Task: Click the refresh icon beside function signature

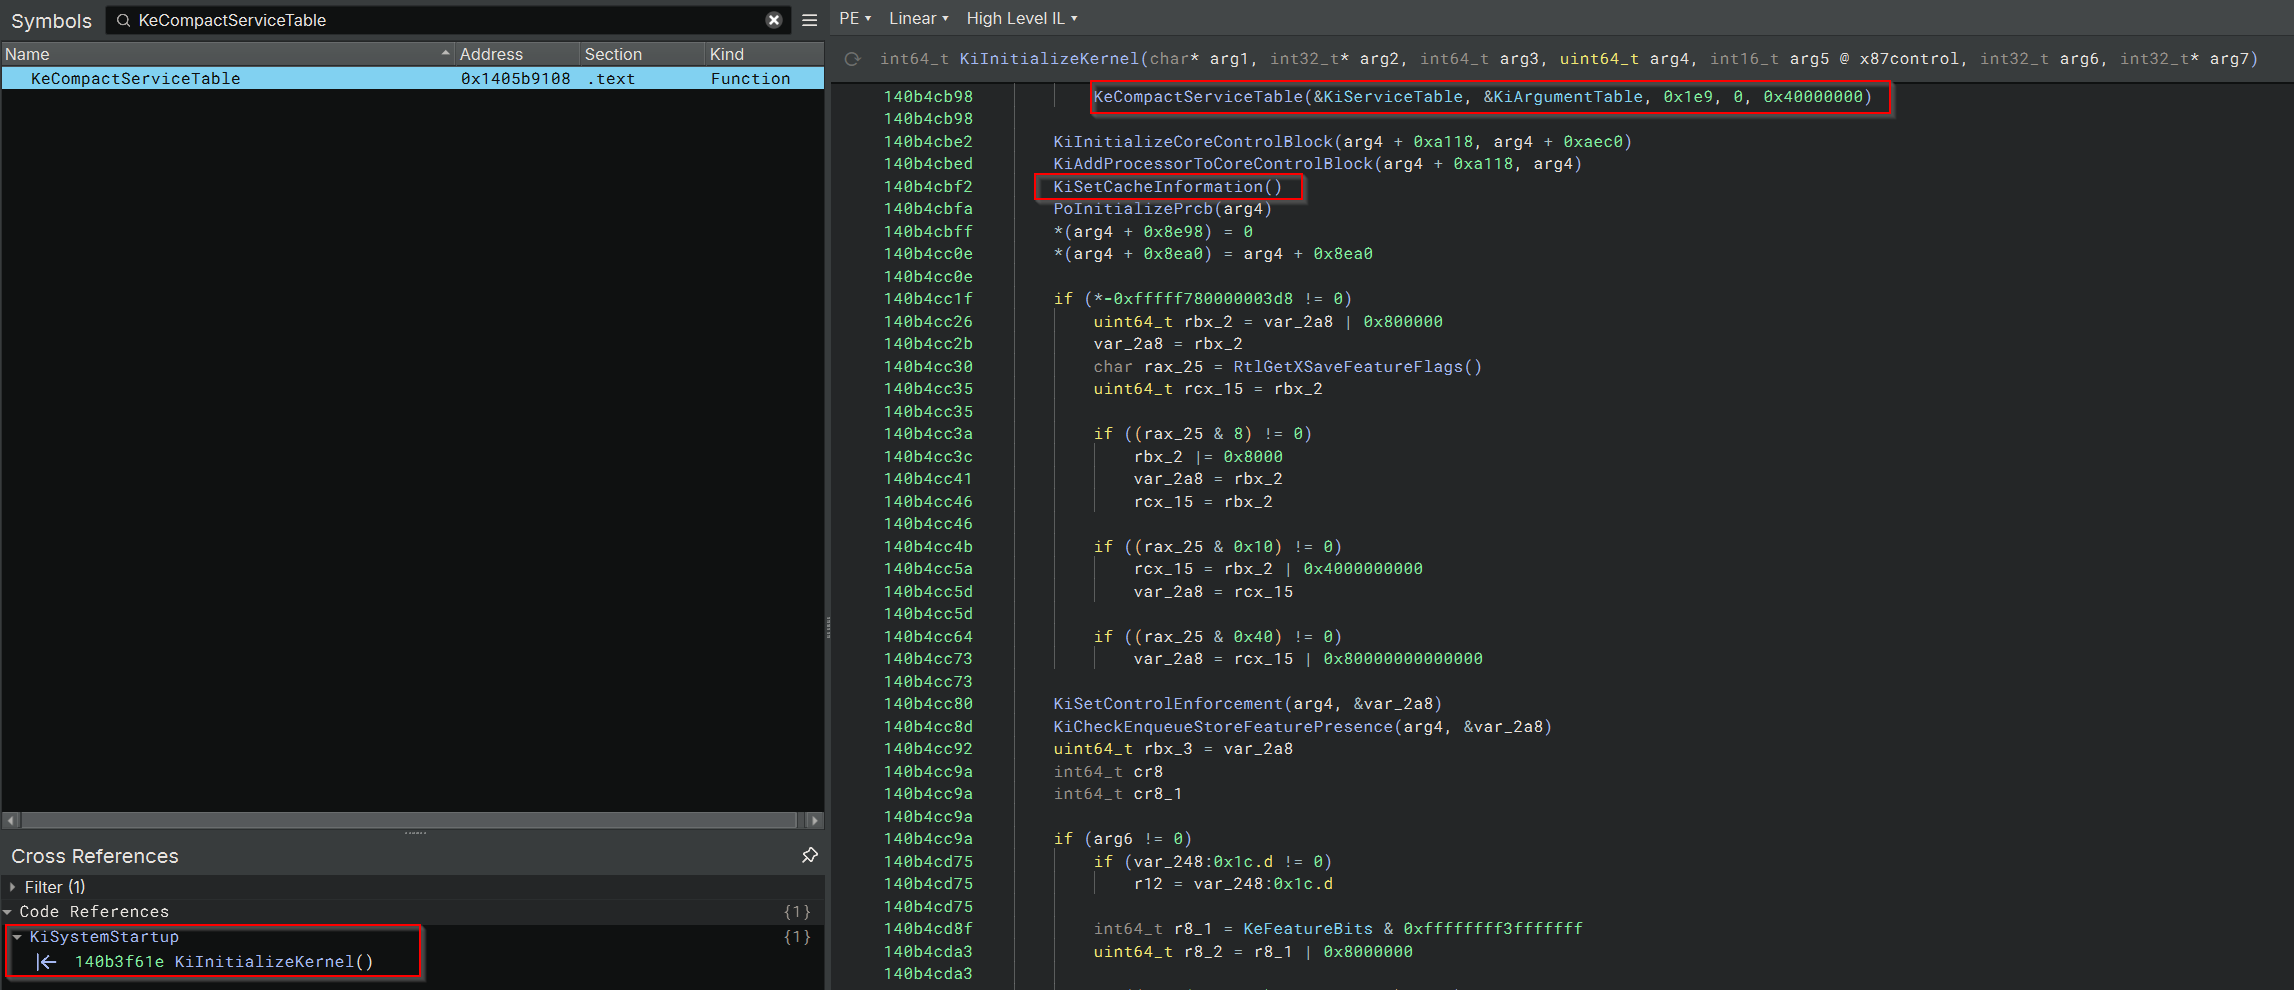Action: (853, 59)
